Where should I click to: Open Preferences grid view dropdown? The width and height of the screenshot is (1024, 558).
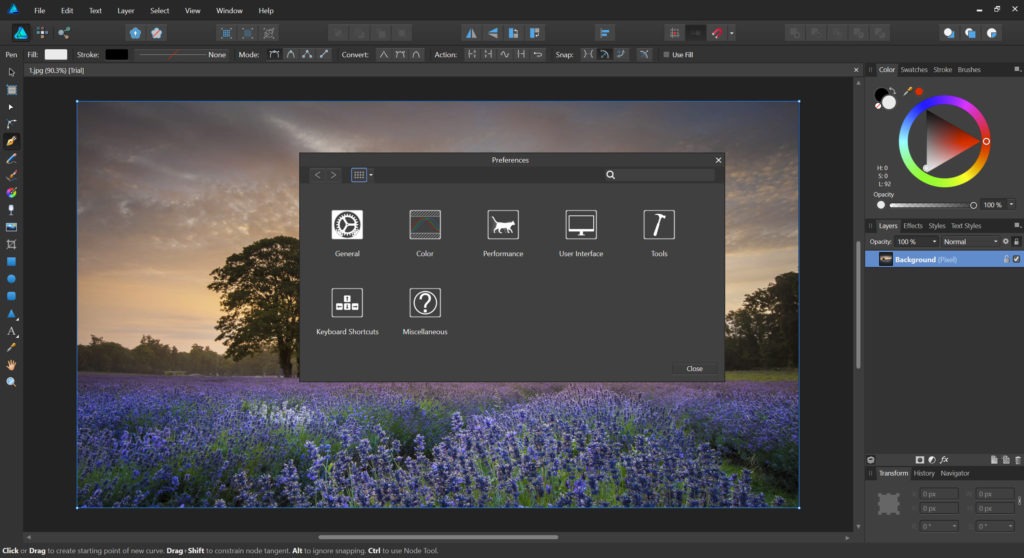coord(371,174)
